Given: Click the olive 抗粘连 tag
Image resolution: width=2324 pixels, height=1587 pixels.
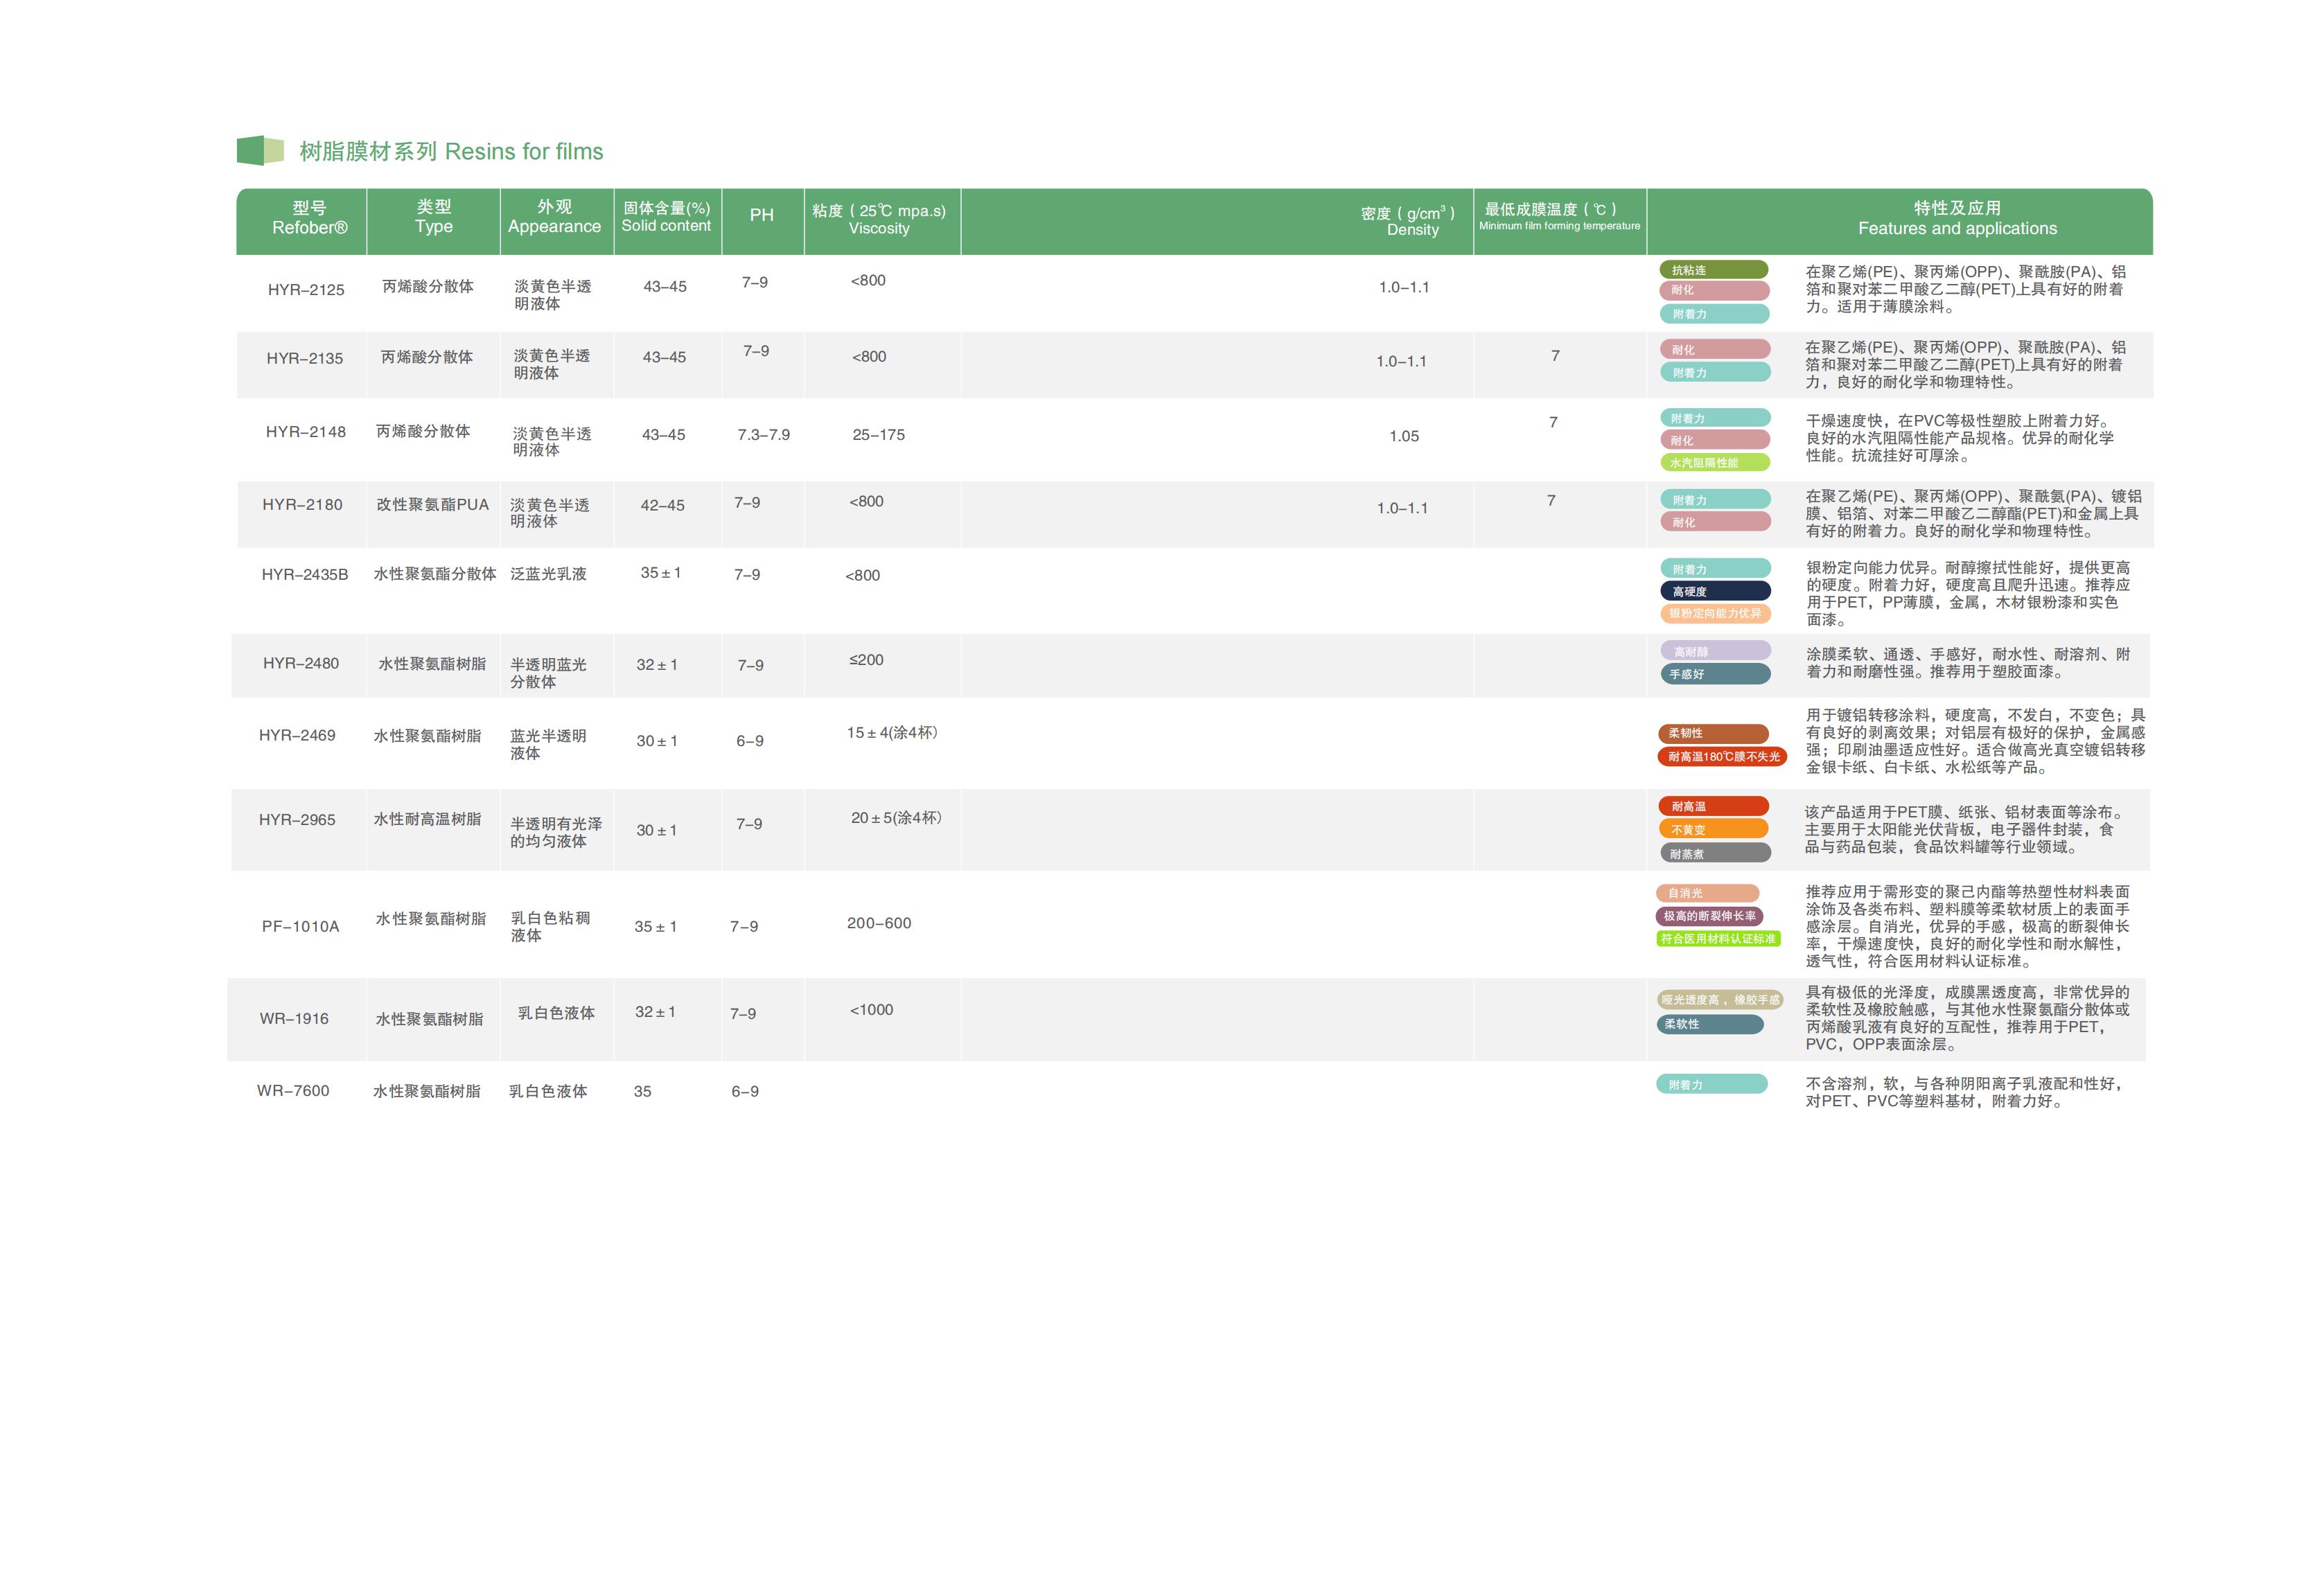Looking at the screenshot, I should point(1713,270).
